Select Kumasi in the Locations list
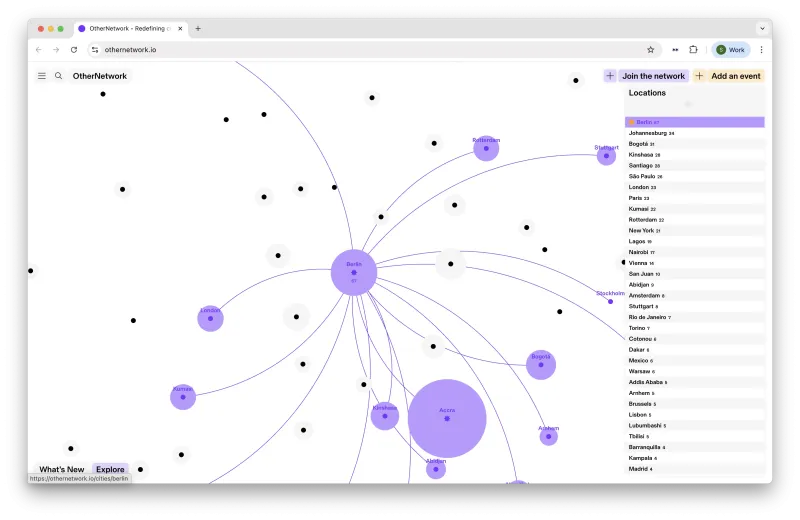Viewport: 800px width, 520px height. tap(694, 209)
